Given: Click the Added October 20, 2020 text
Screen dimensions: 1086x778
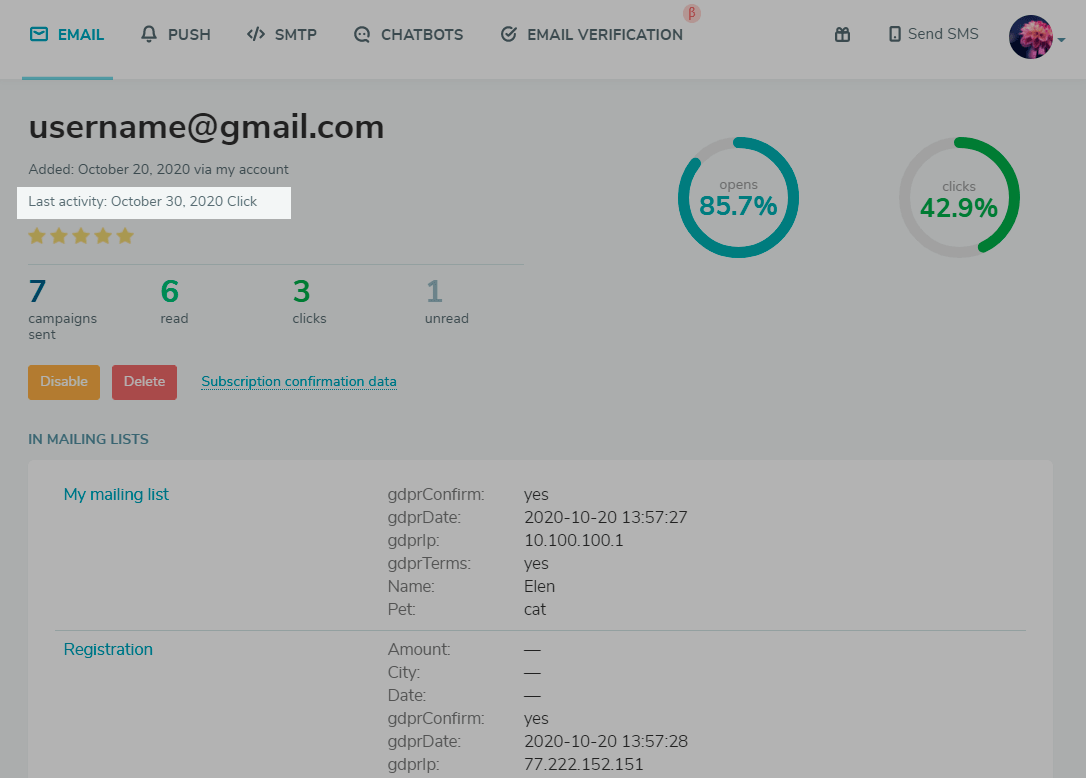Looking at the screenshot, I should click(x=159, y=170).
